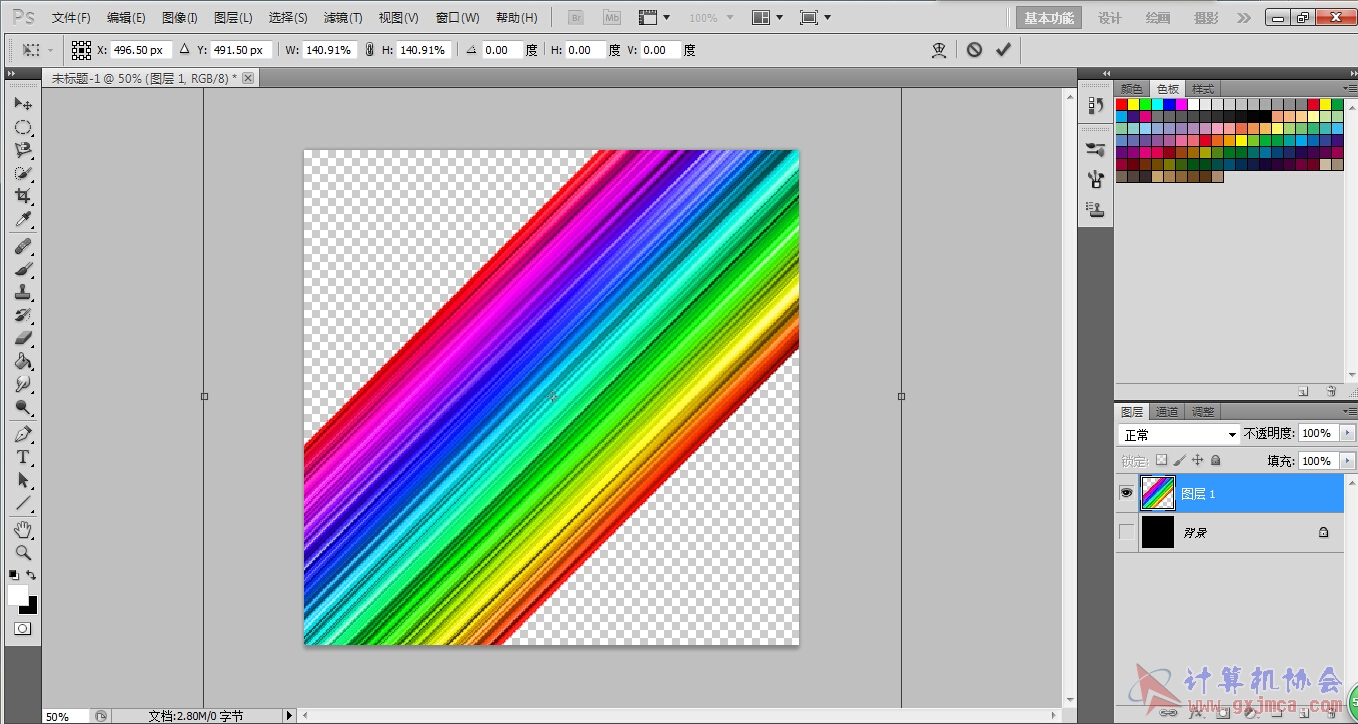Toggle the maintain aspect ratio link
The image size is (1358, 724).
point(369,49)
